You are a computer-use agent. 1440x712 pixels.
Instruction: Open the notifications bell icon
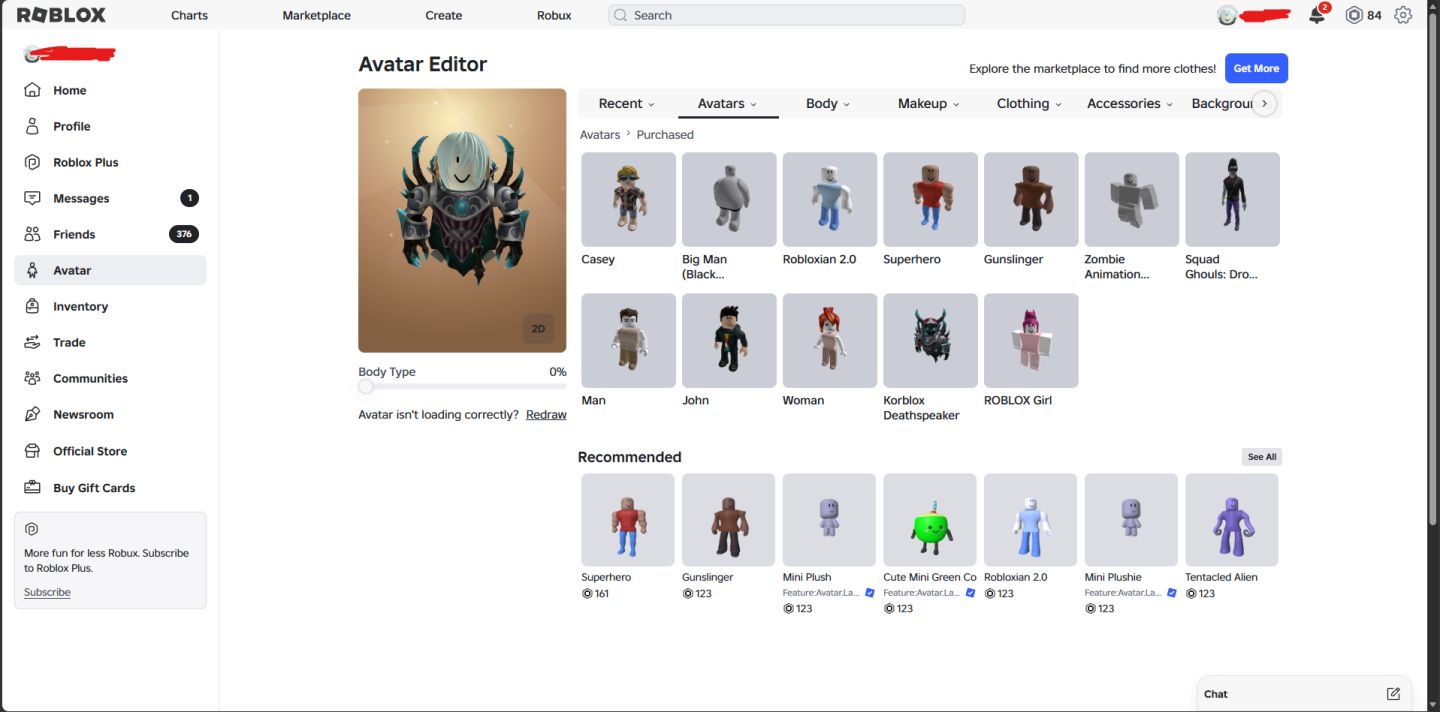[1317, 15]
